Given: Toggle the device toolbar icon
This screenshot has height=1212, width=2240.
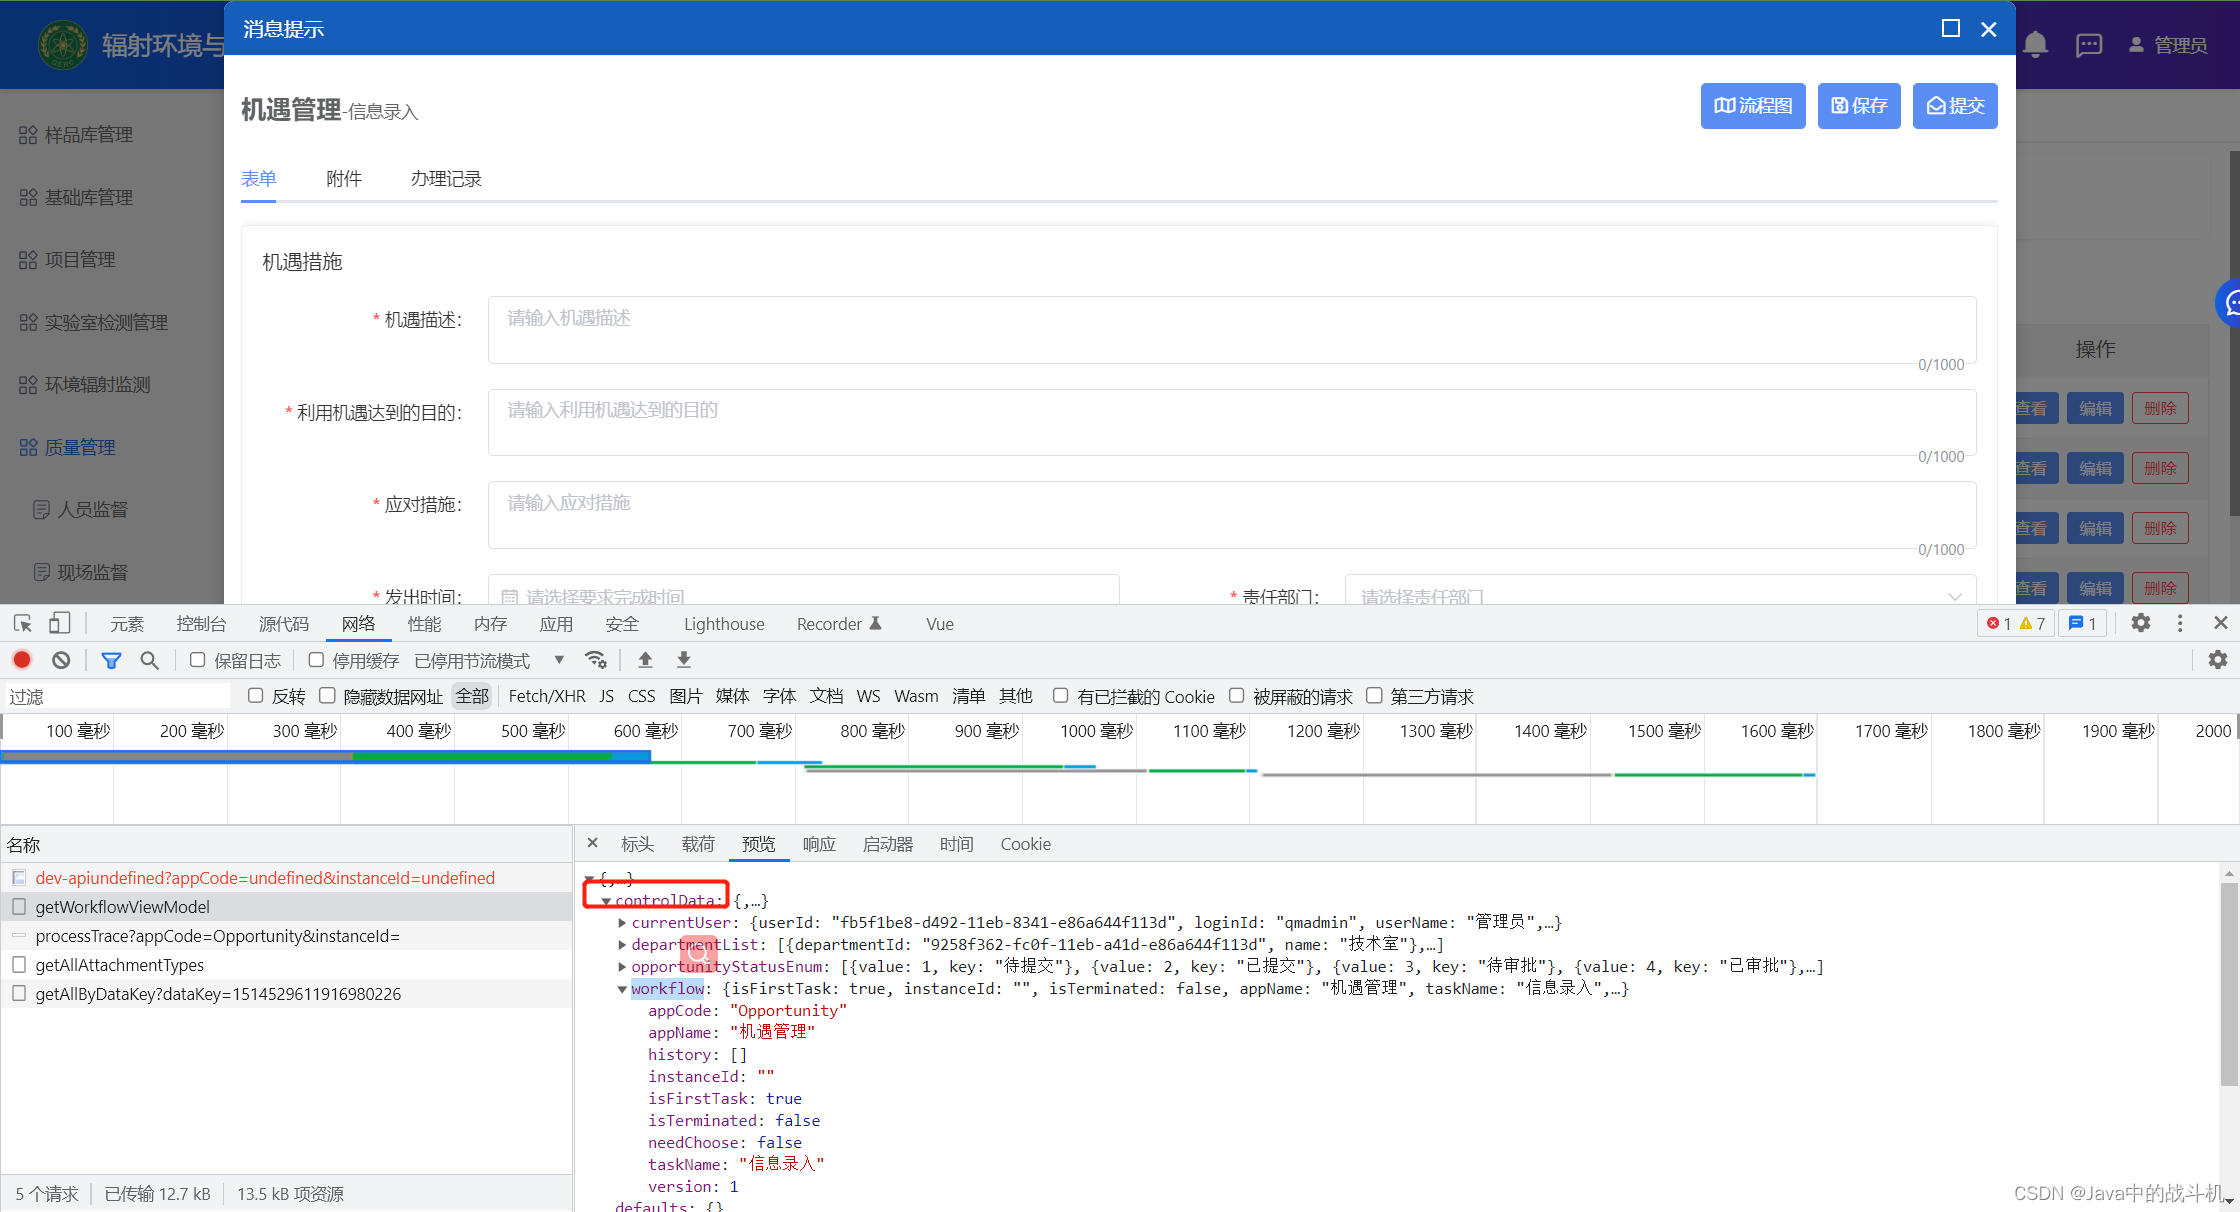Looking at the screenshot, I should pyautogui.click(x=59, y=623).
